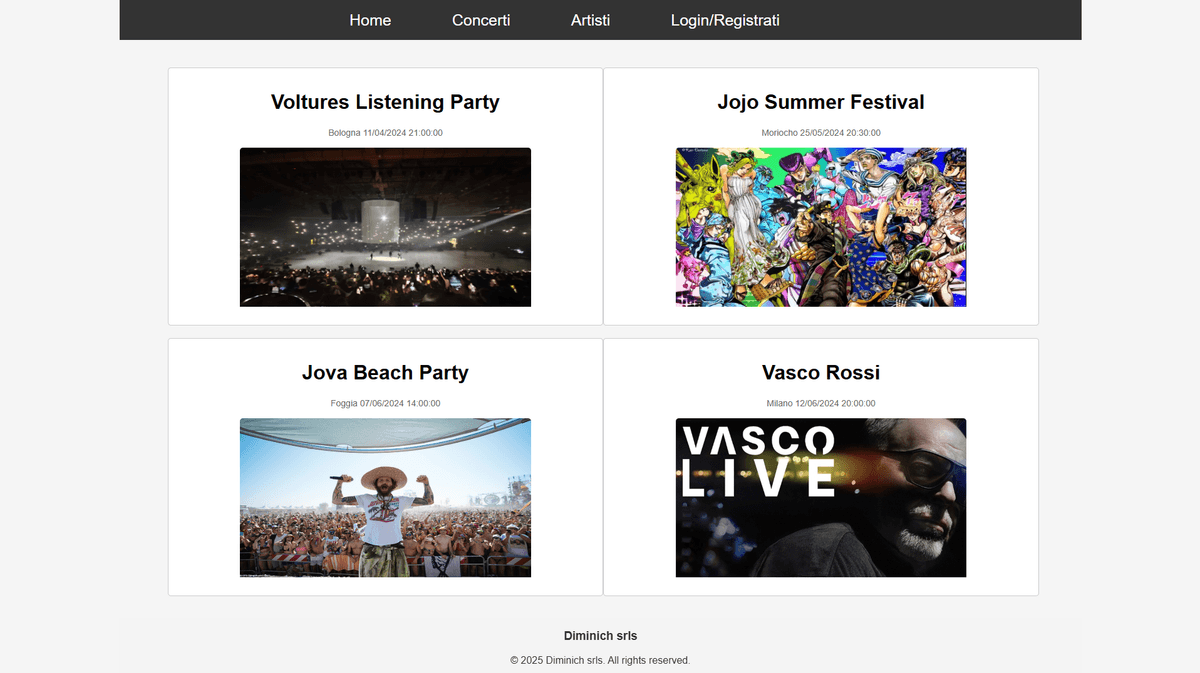Click the 2025 copyright notice in footer
Screen dimensions: 1200x673
600,660
